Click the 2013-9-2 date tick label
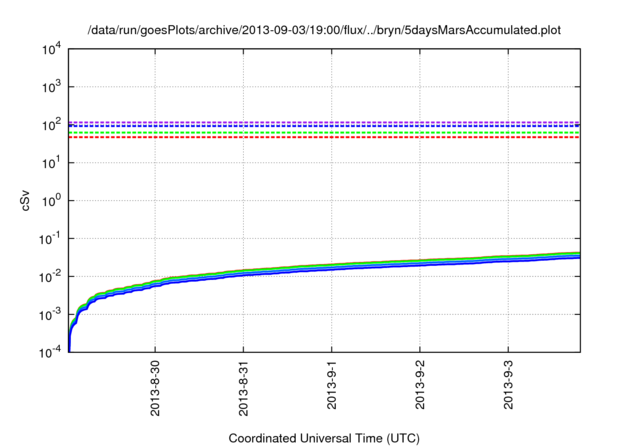 click(x=420, y=385)
